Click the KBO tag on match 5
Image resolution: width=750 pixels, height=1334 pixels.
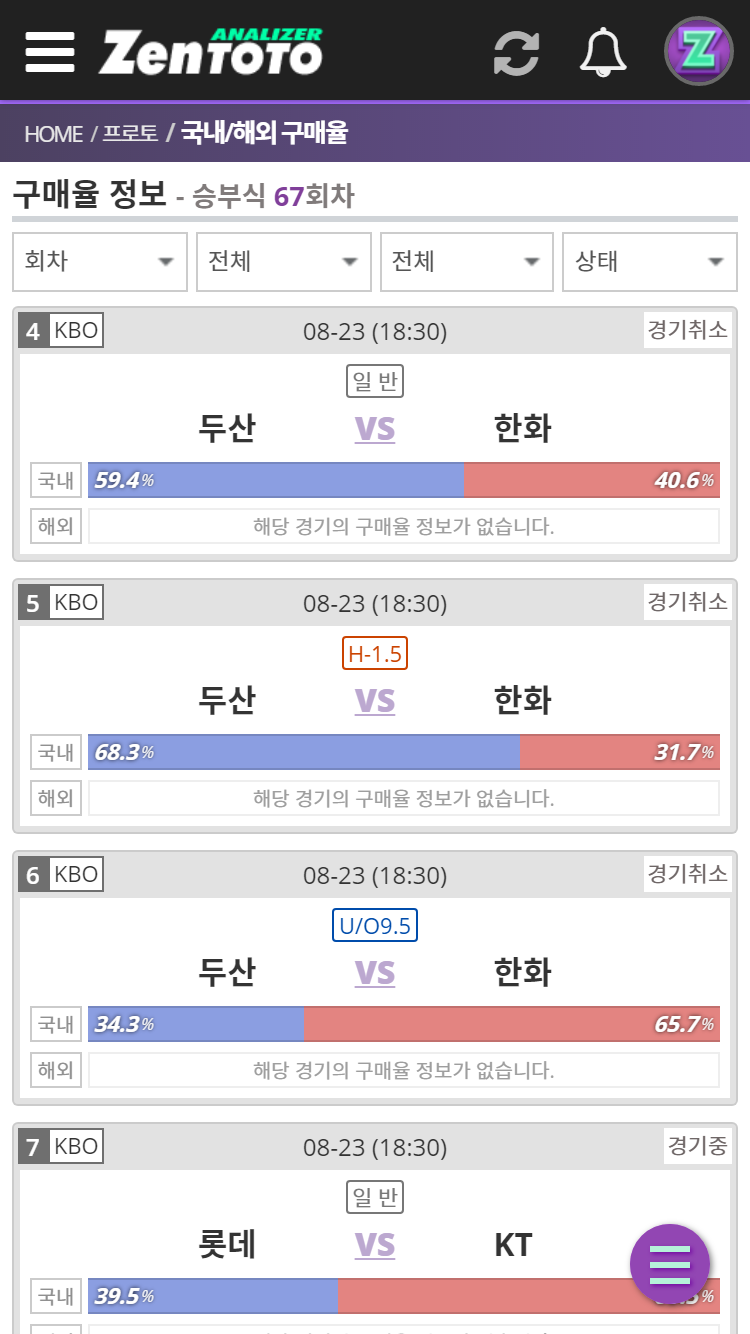click(76, 602)
